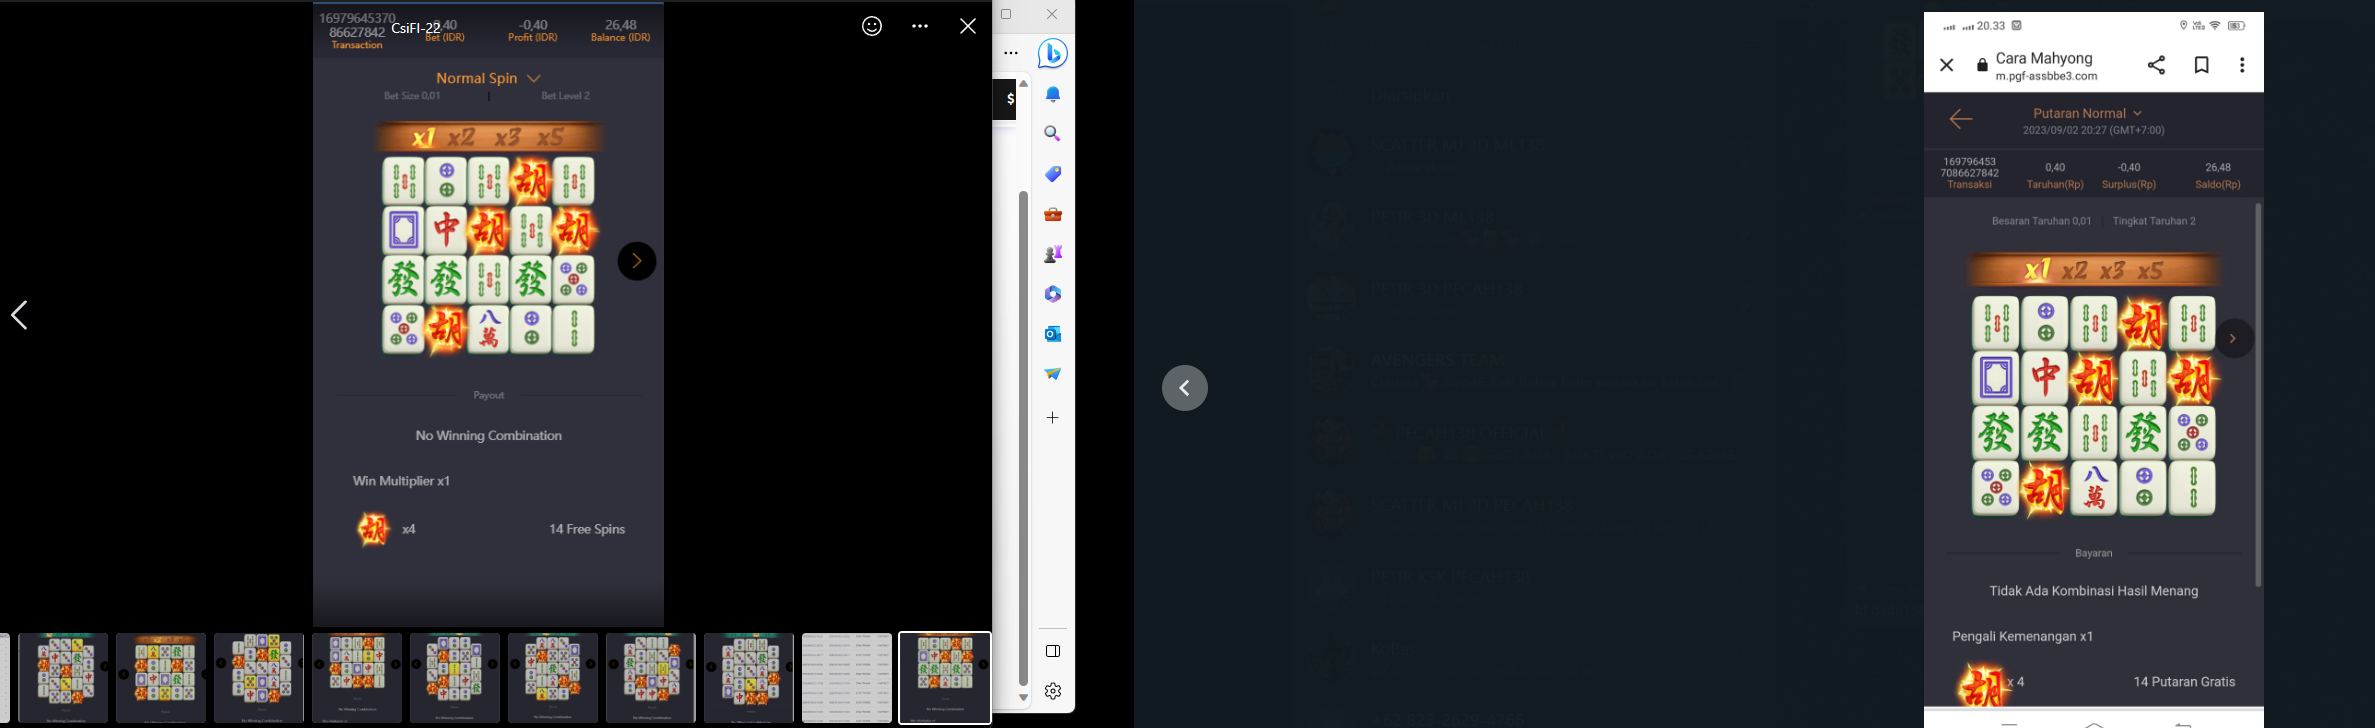This screenshot has width=2375, height=728.
Task: Open the Shopping tag icon in the Edge sidebar
Action: pos(1053,174)
